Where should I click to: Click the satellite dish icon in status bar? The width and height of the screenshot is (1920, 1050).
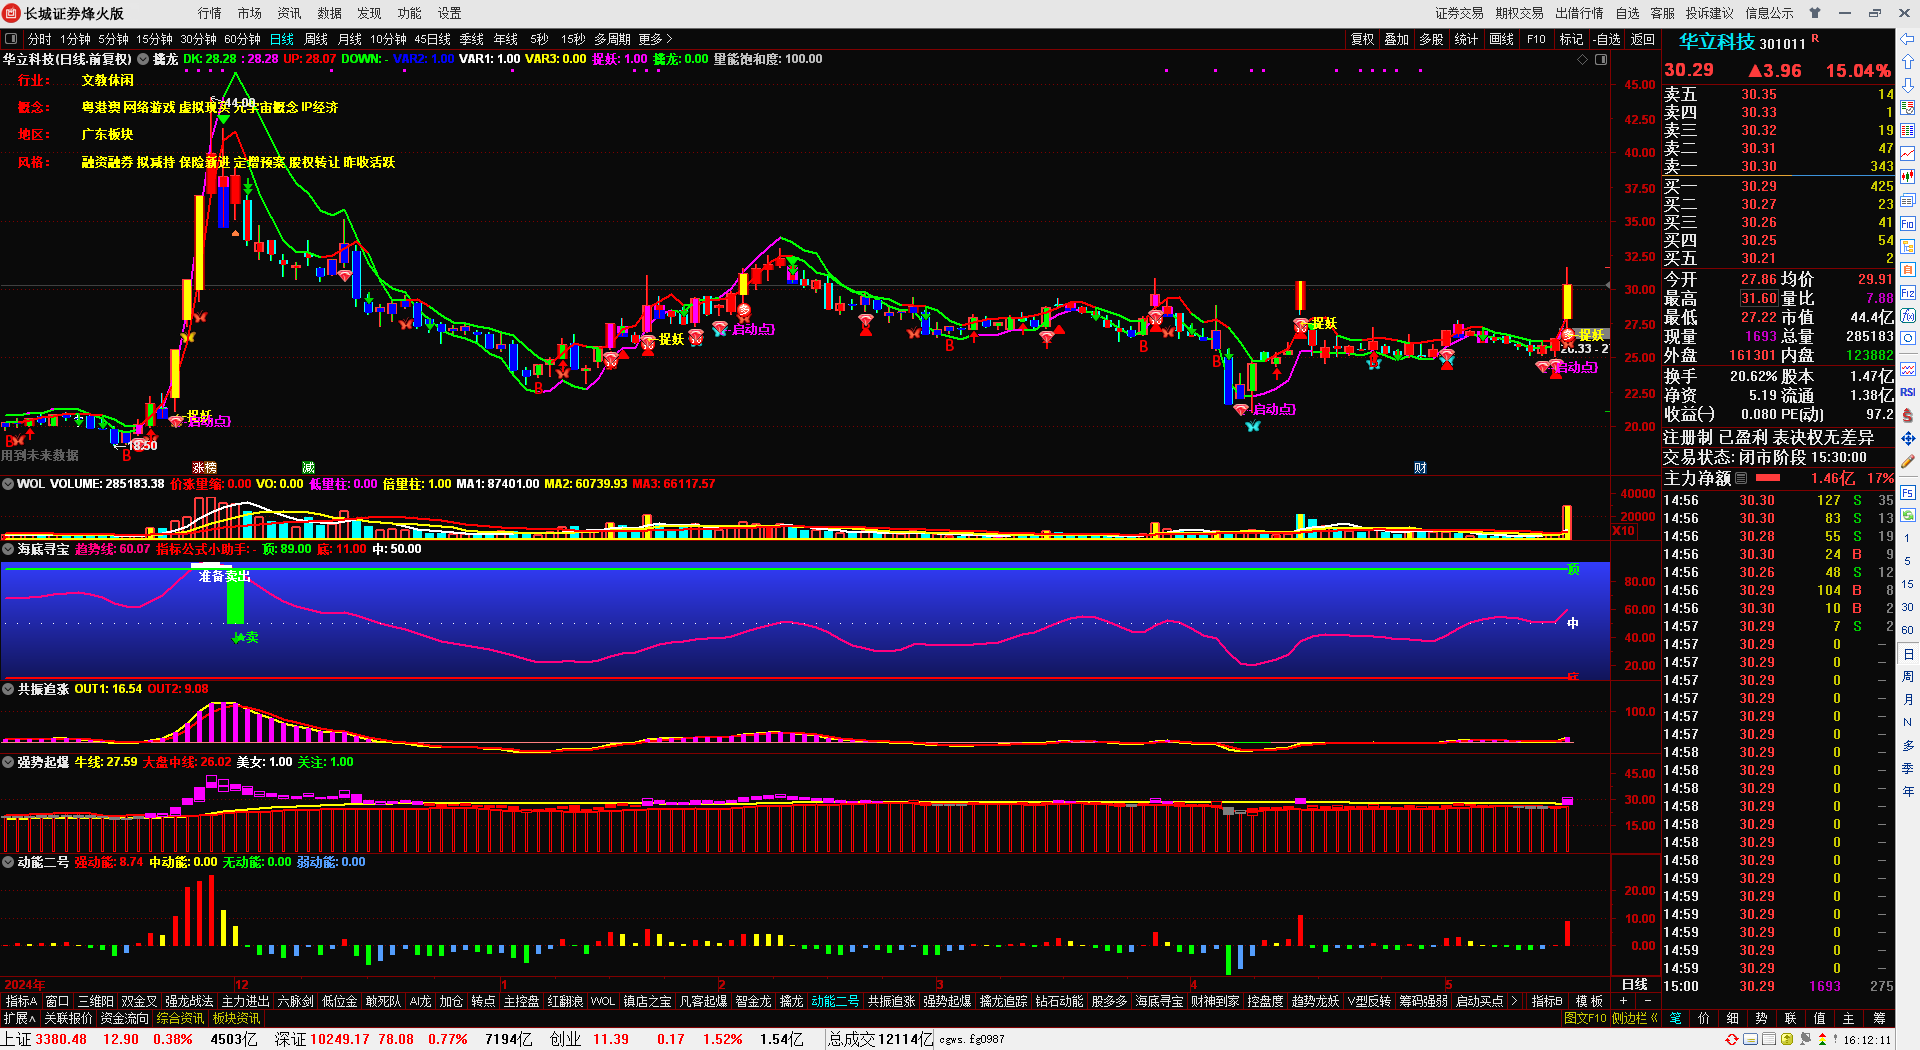point(1806,1040)
